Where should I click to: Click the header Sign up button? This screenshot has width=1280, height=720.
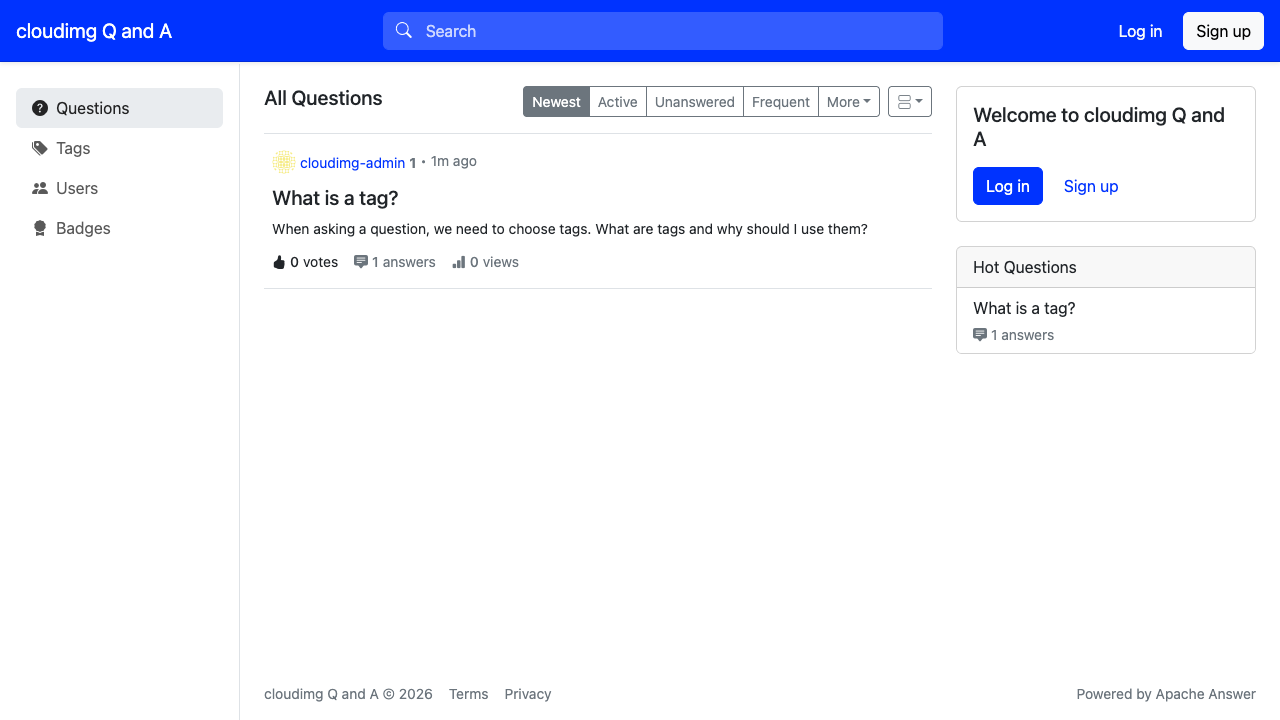coord(1223,31)
